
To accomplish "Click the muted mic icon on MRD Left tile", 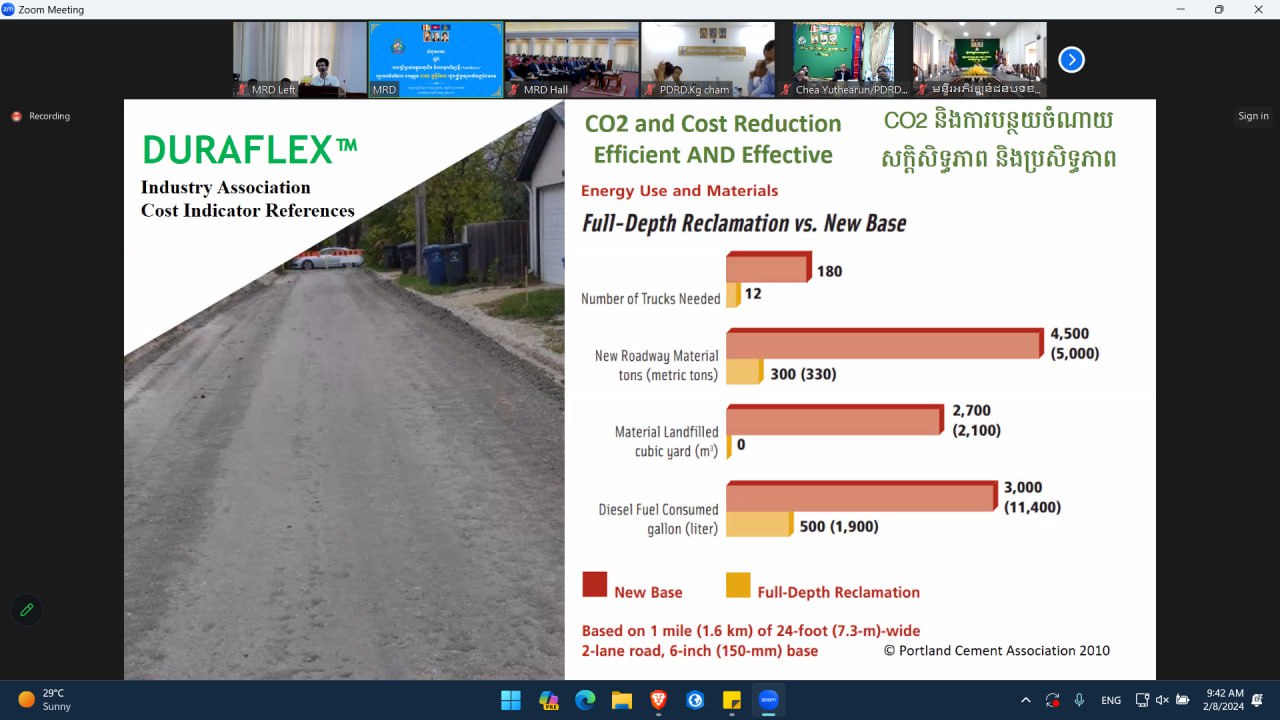I will (x=242, y=90).
